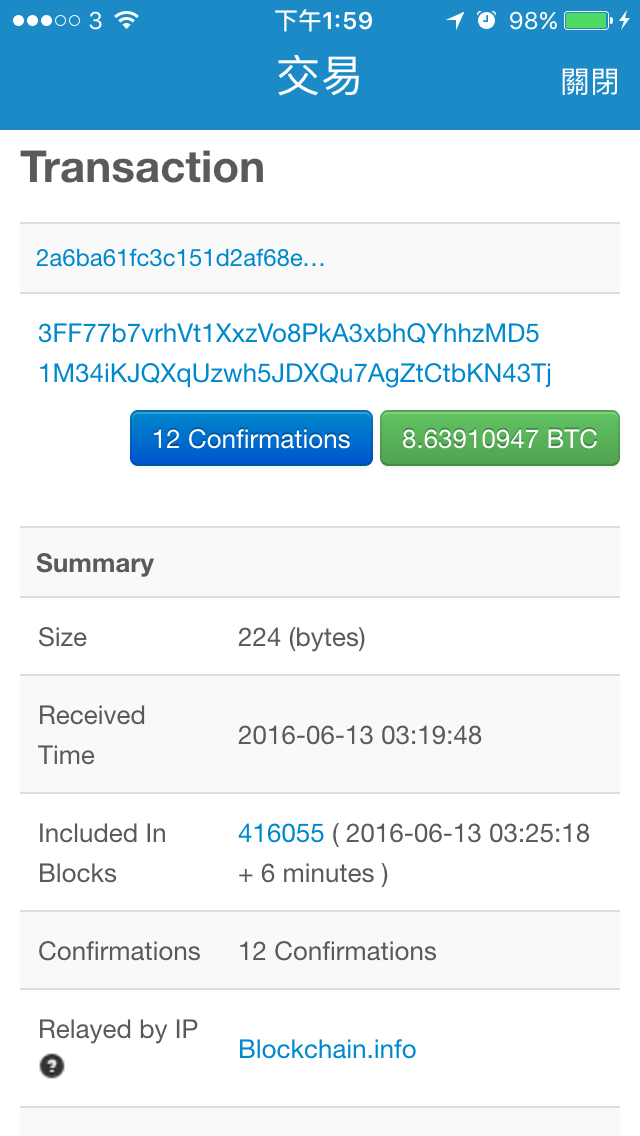Tap the Transaction heading
This screenshot has height=1136, width=640.
click(143, 167)
